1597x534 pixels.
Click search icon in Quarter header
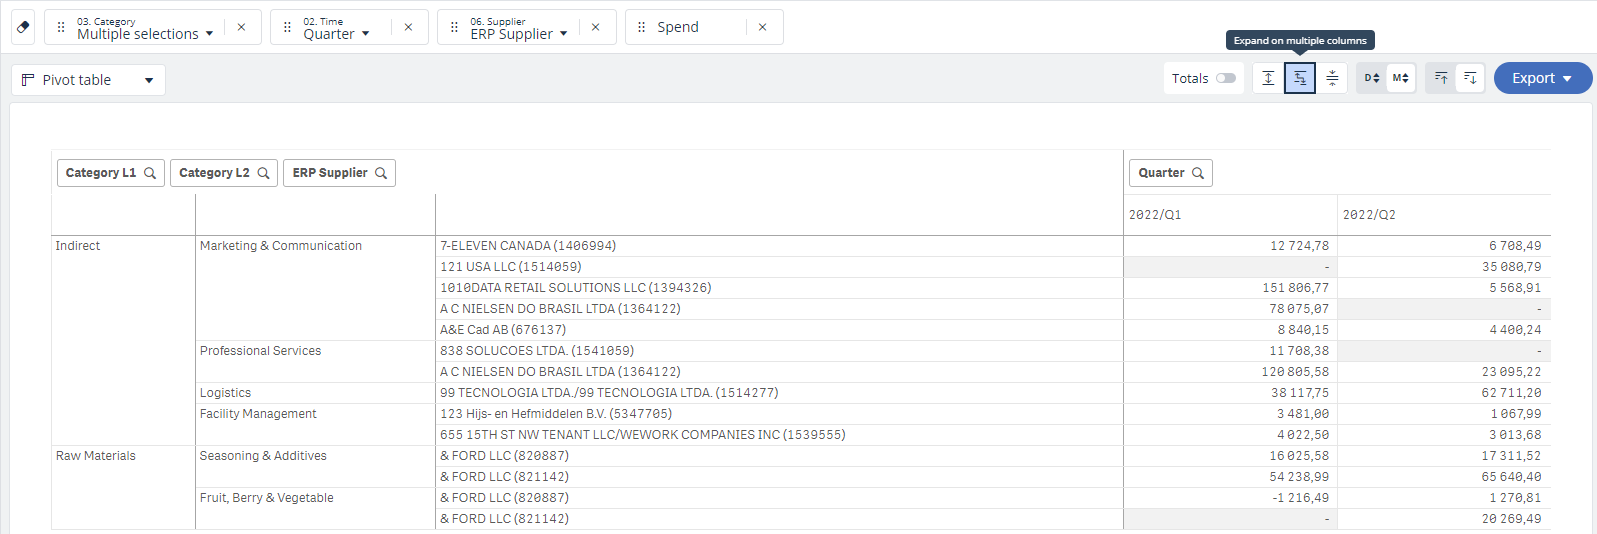pyautogui.click(x=1198, y=173)
